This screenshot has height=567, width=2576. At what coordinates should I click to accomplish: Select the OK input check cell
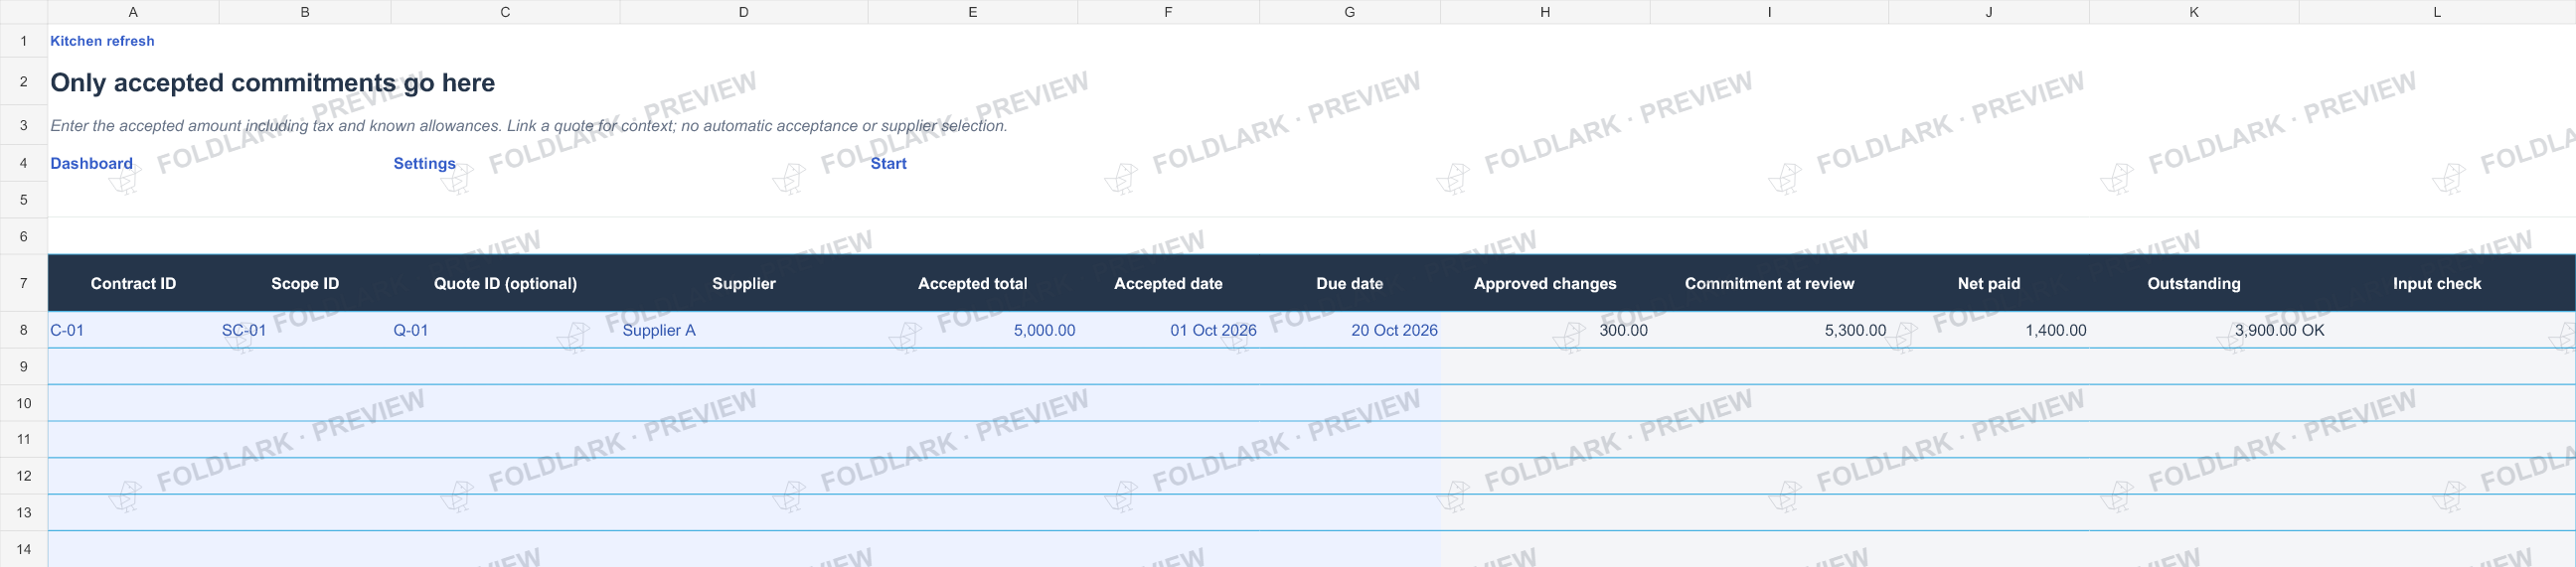pos(2437,330)
